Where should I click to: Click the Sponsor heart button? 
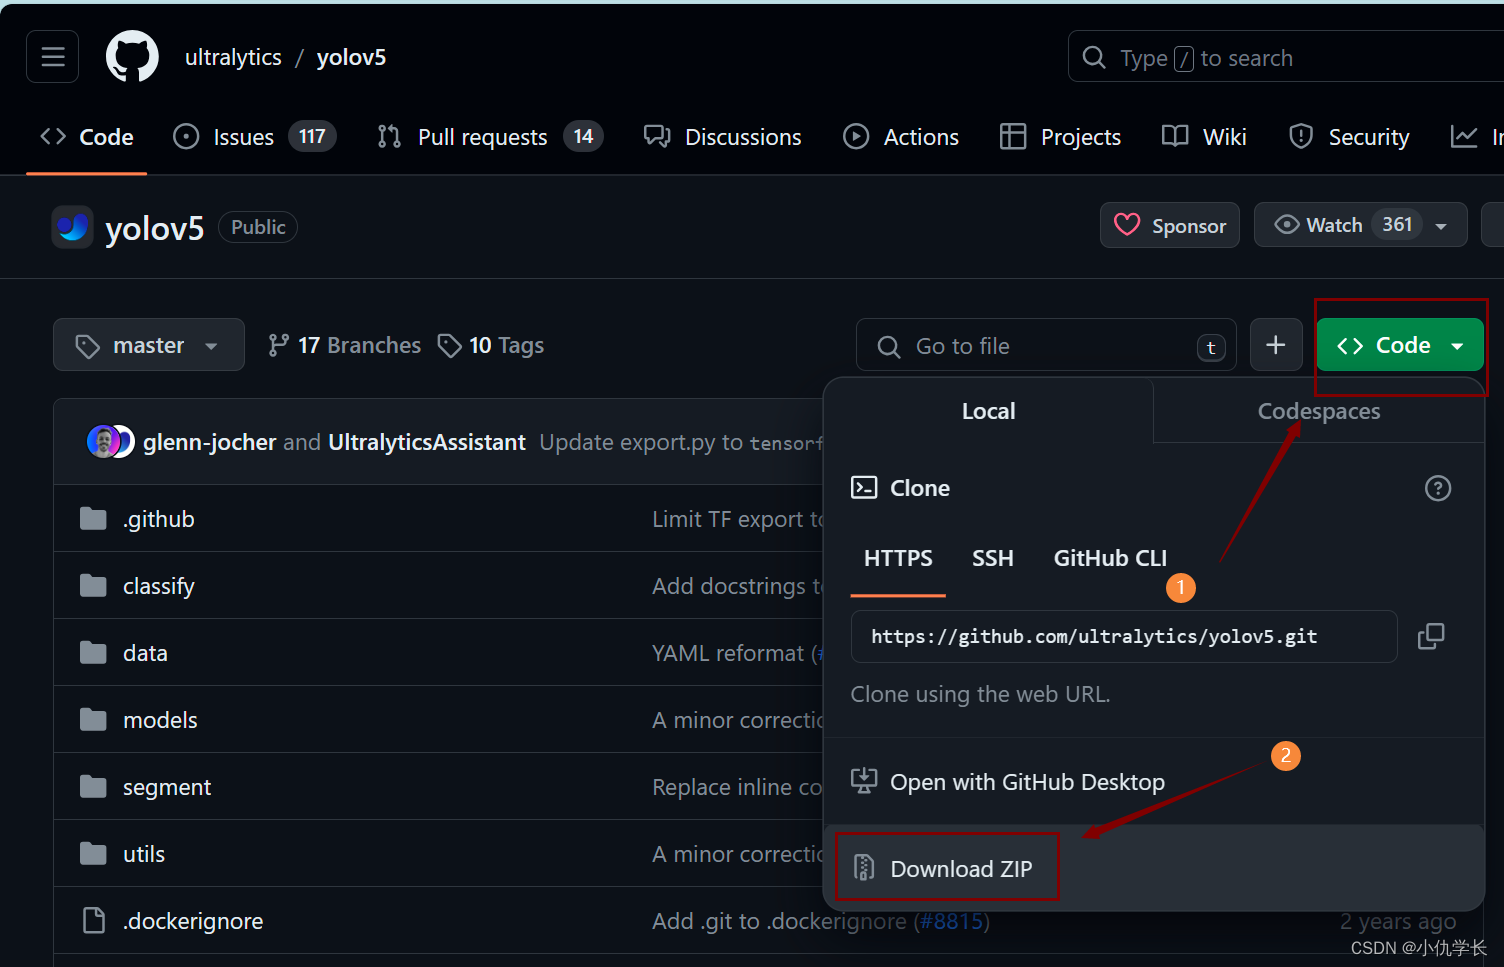1170,225
